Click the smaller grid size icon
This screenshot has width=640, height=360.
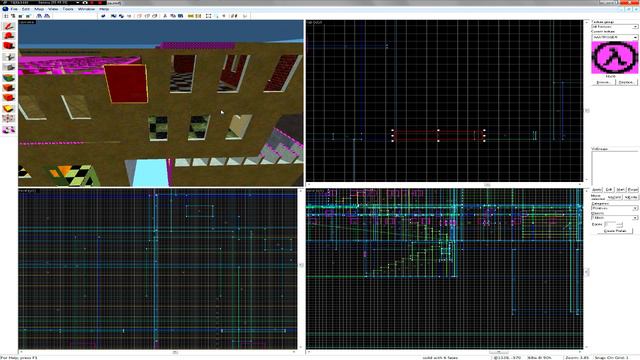20,16
